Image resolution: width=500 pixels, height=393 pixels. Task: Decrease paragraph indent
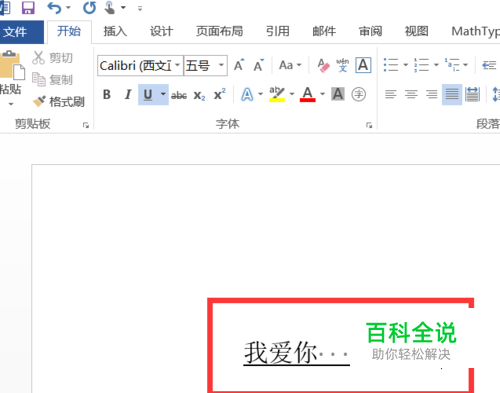pos(489,65)
